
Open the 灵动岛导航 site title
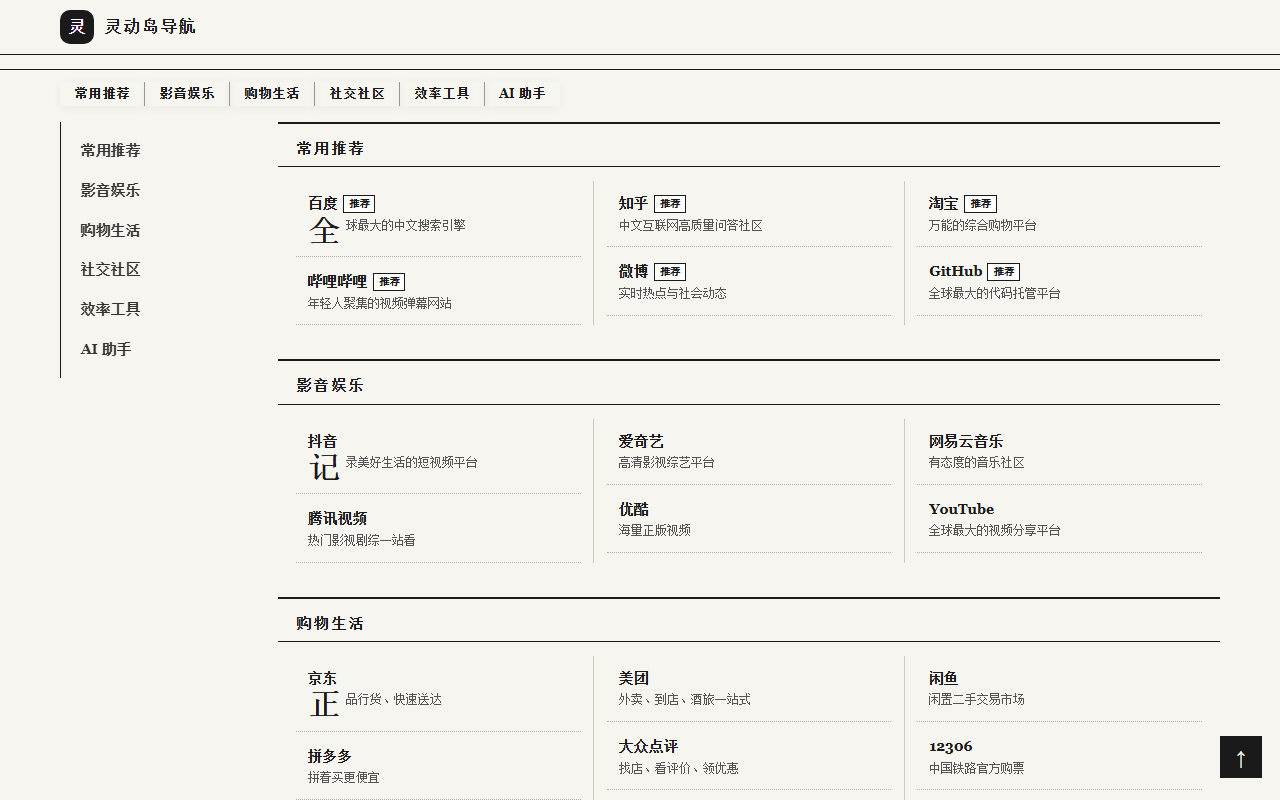point(150,27)
